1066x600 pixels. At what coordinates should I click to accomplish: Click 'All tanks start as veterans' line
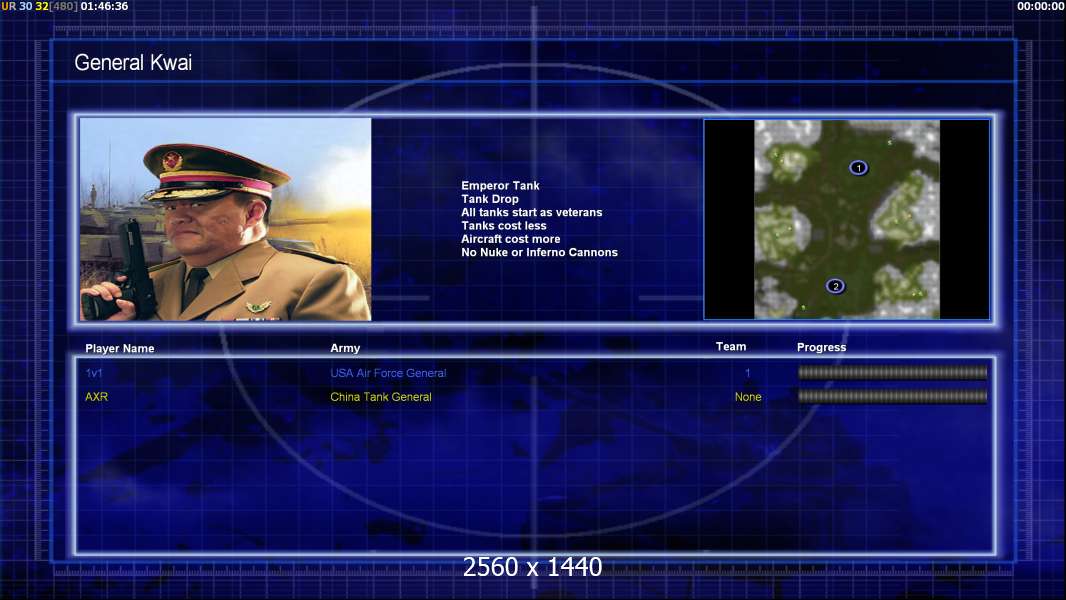[532, 212]
